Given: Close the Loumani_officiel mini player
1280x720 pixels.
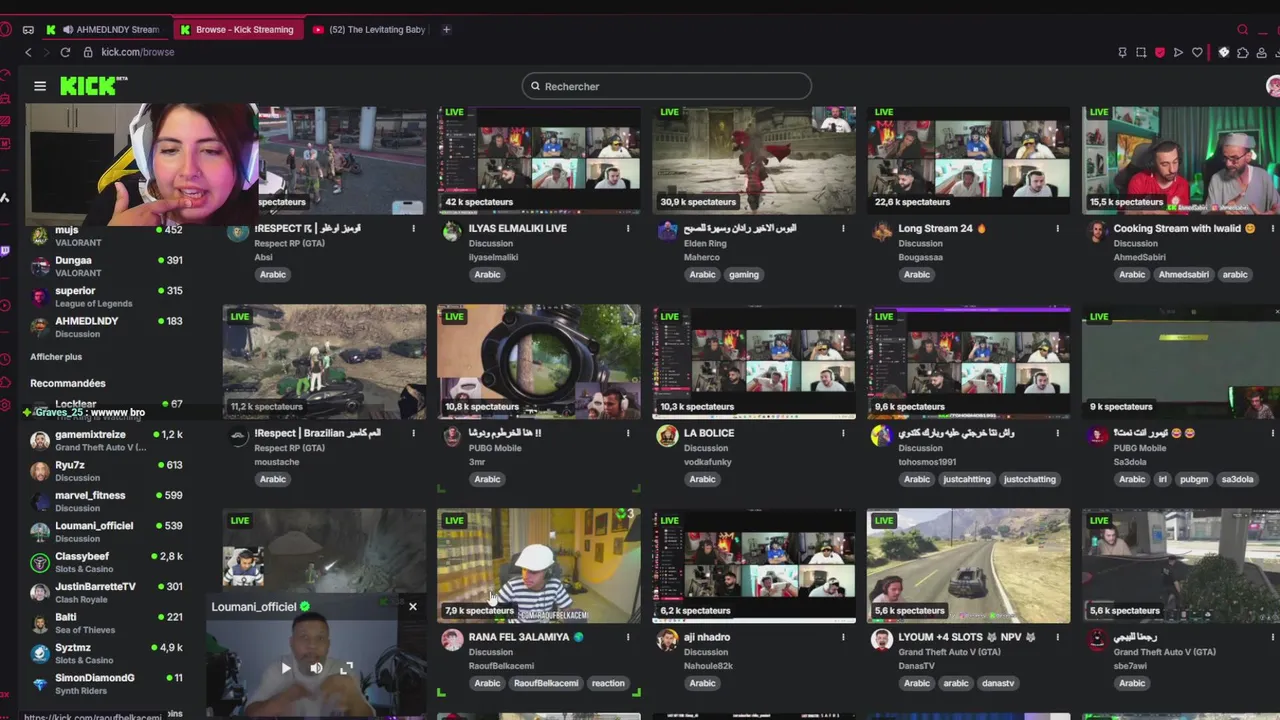Looking at the screenshot, I should [x=412, y=606].
